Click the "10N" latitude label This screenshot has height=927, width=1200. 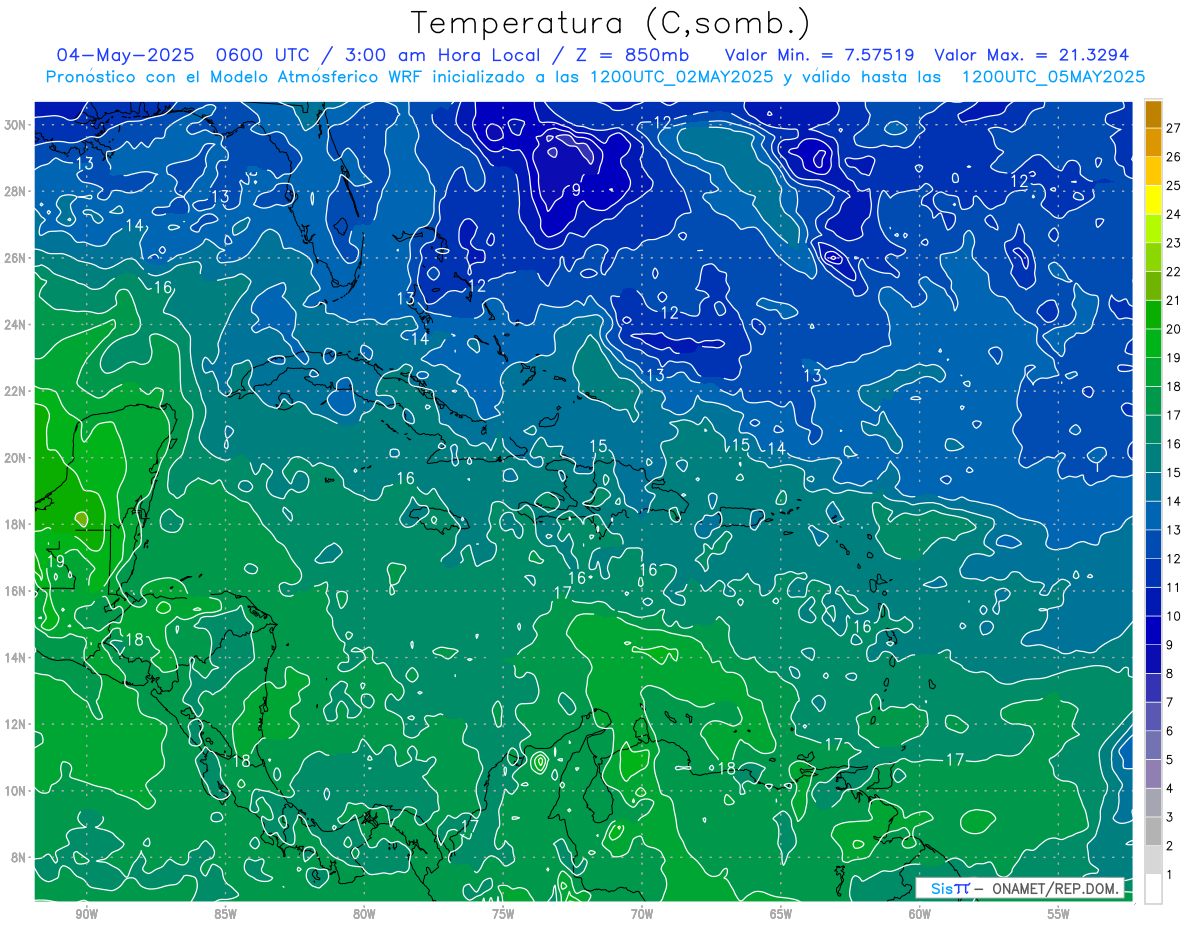click(x=15, y=790)
